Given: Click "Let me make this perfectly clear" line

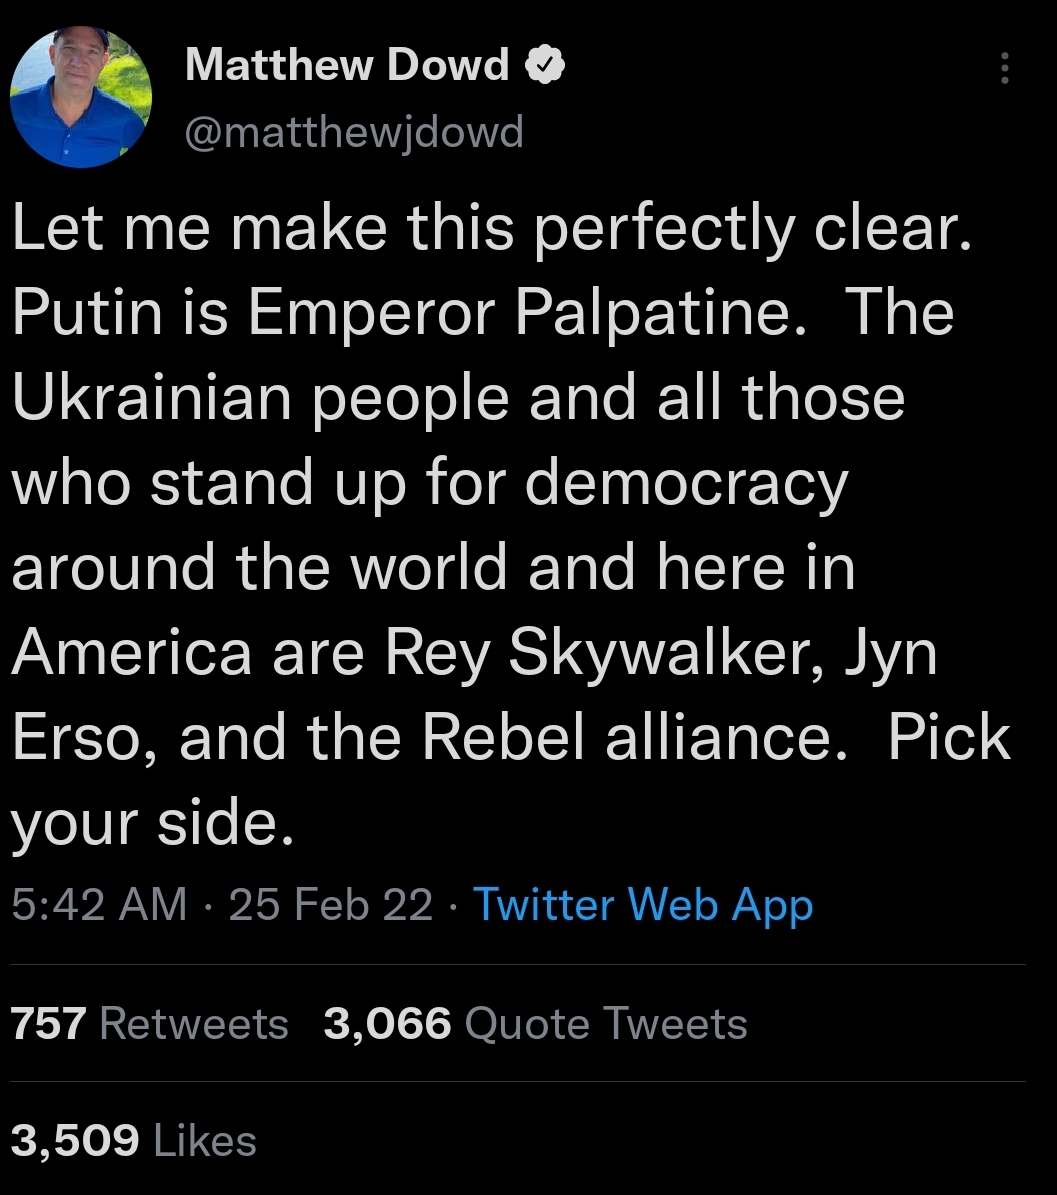Looking at the screenshot, I should pos(490,229).
